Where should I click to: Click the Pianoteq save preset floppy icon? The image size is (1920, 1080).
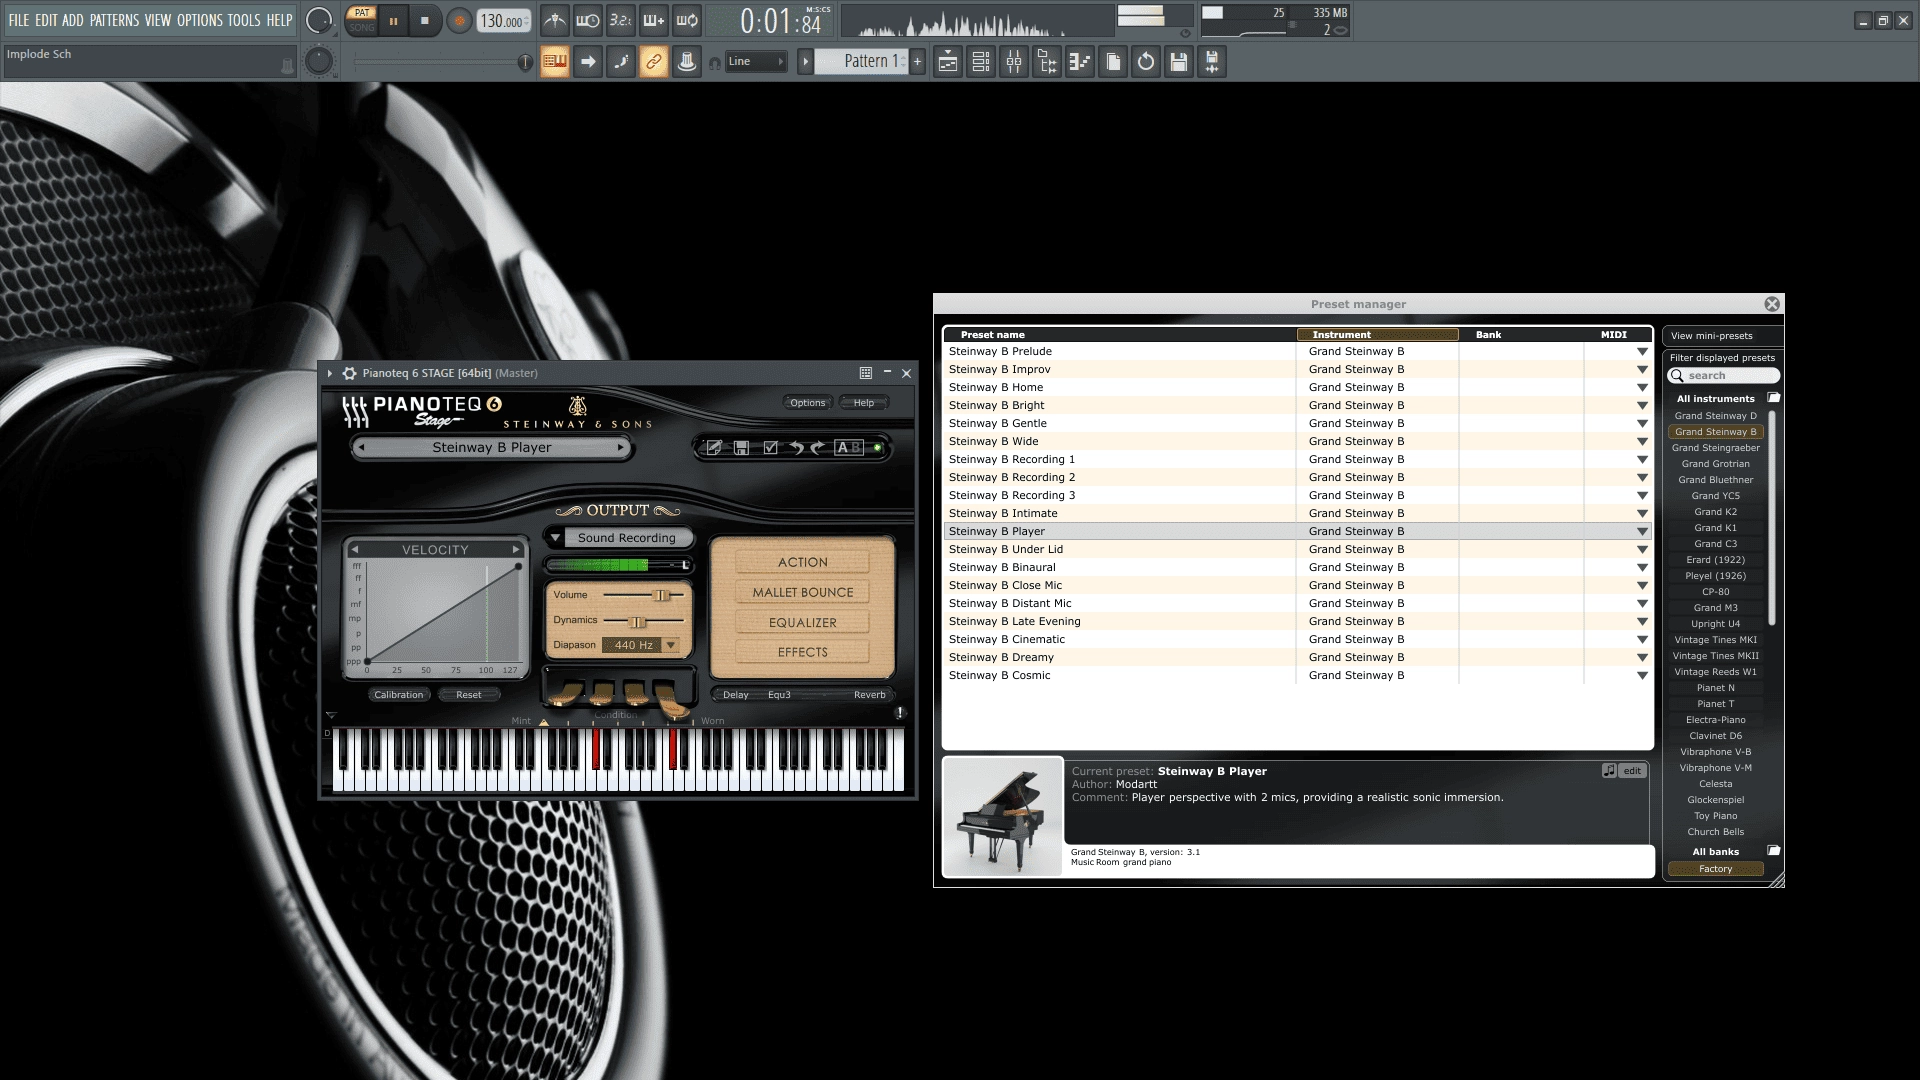click(x=741, y=448)
